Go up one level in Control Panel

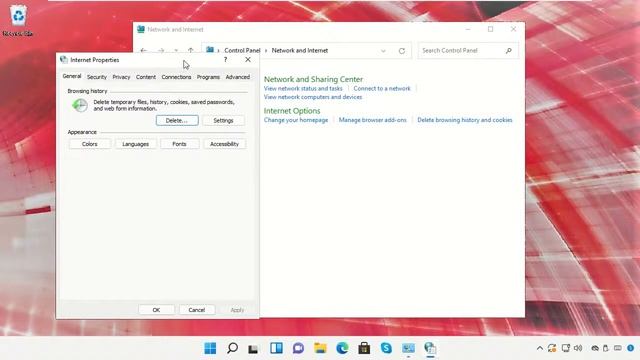191,51
